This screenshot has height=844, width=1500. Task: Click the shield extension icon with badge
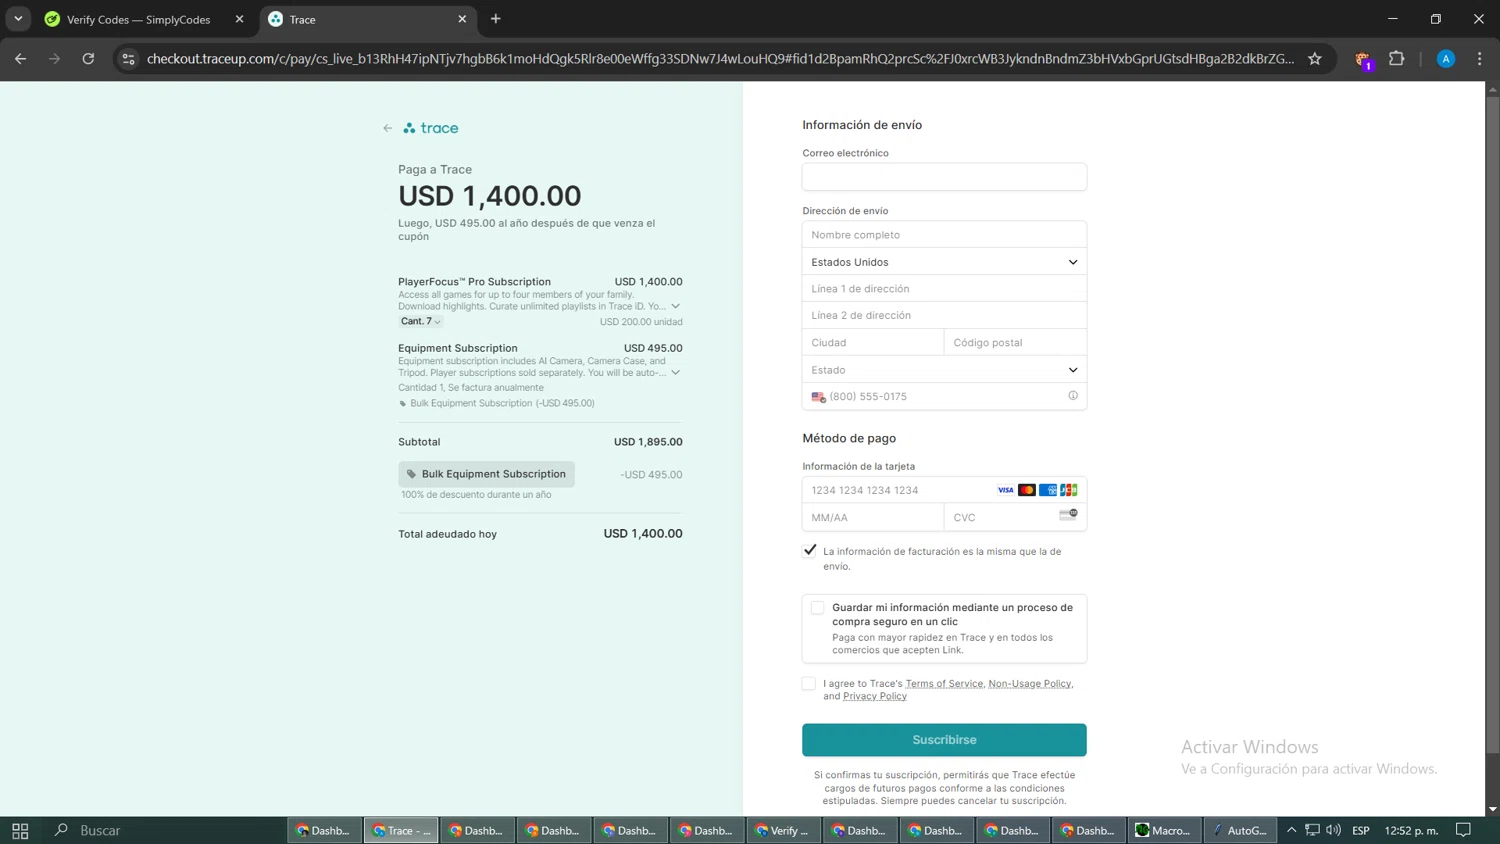click(1362, 60)
